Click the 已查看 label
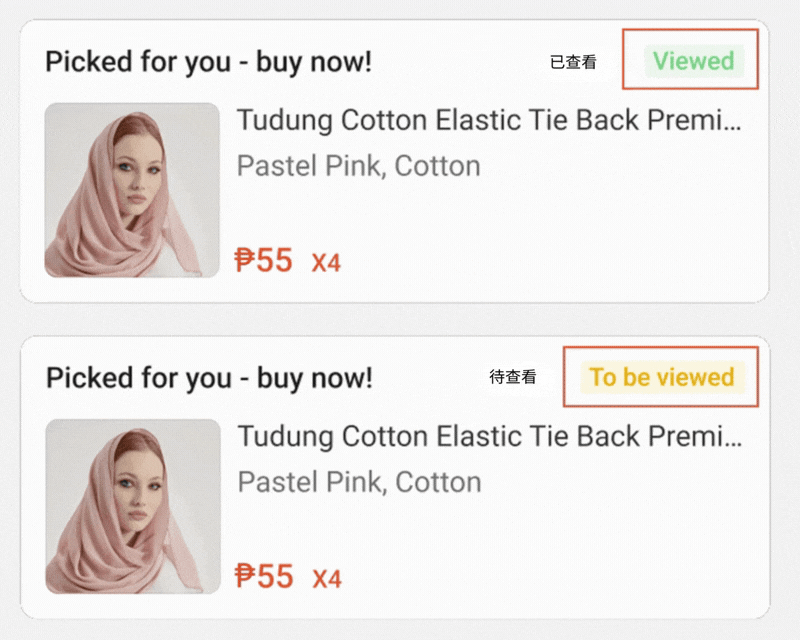Viewport: 800px width, 640px height. pos(573,62)
